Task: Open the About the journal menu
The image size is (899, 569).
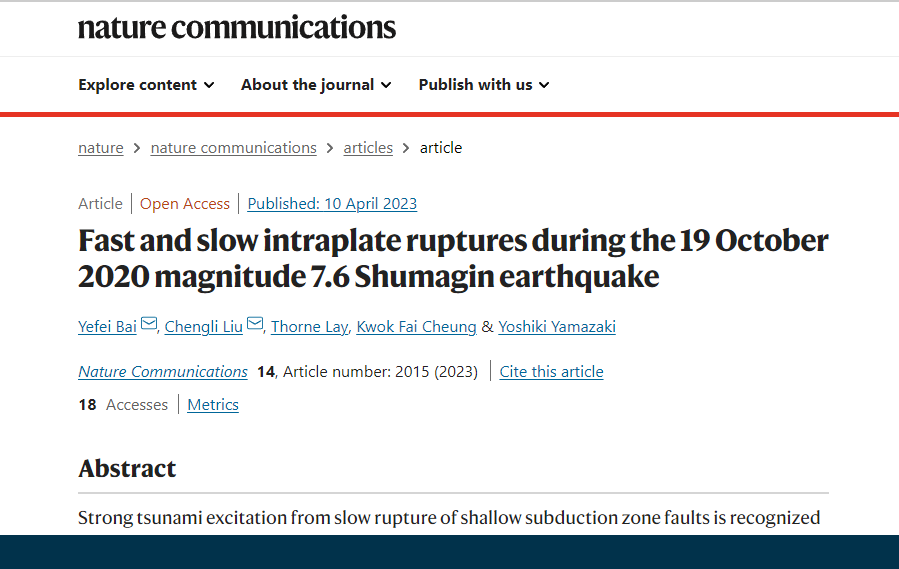Action: 316,85
